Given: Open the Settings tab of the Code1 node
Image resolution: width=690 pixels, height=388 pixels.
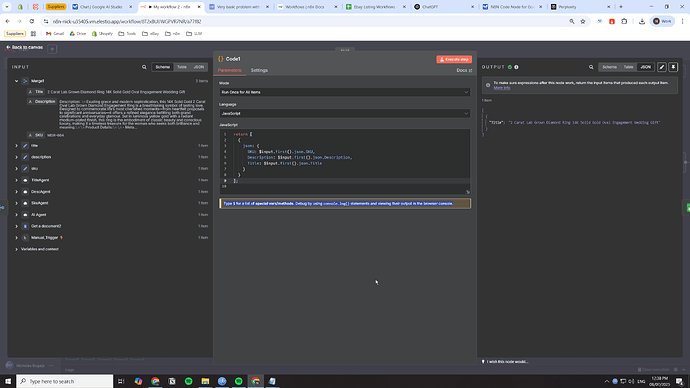Looking at the screenshot, I should 259,70.
